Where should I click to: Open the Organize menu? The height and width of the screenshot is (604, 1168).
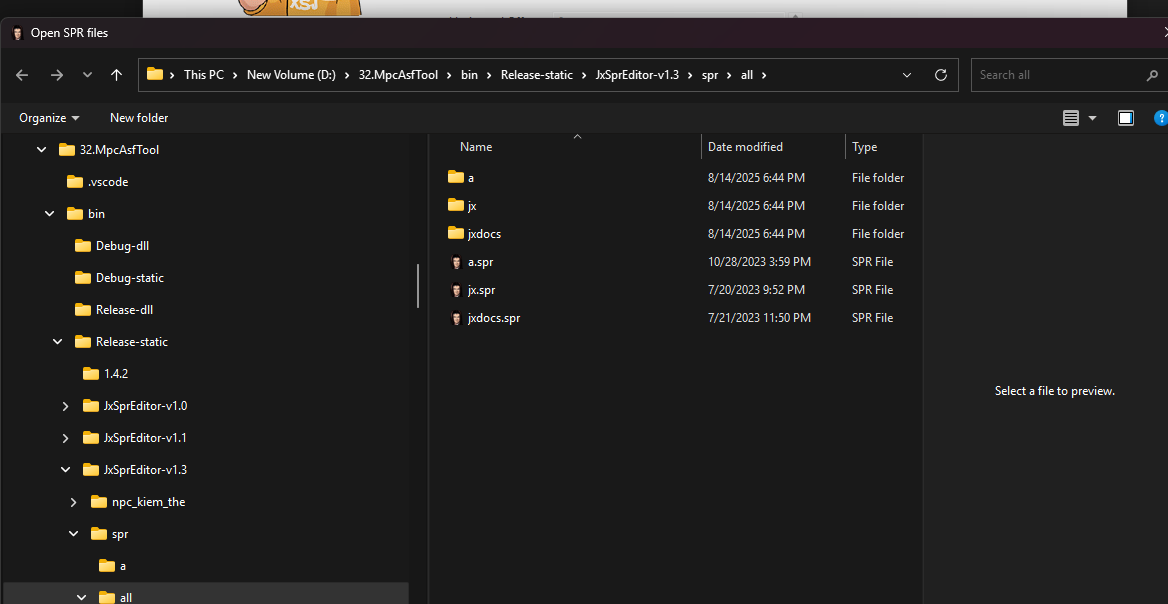[x=49, y=118]
